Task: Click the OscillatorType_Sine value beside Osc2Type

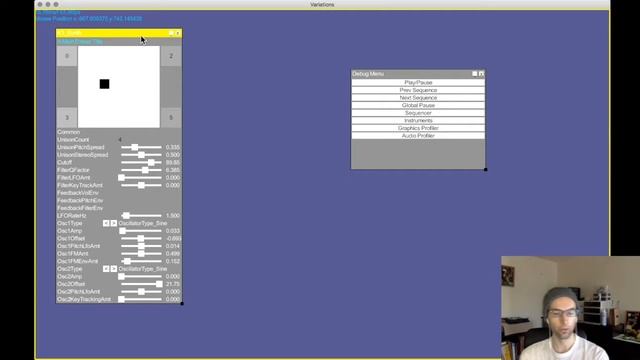Action: tap(143, 269)
